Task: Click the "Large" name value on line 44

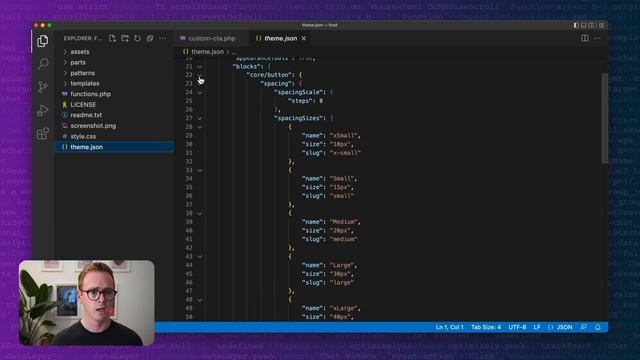Action: pyautogui.click(x=343, y=265)
